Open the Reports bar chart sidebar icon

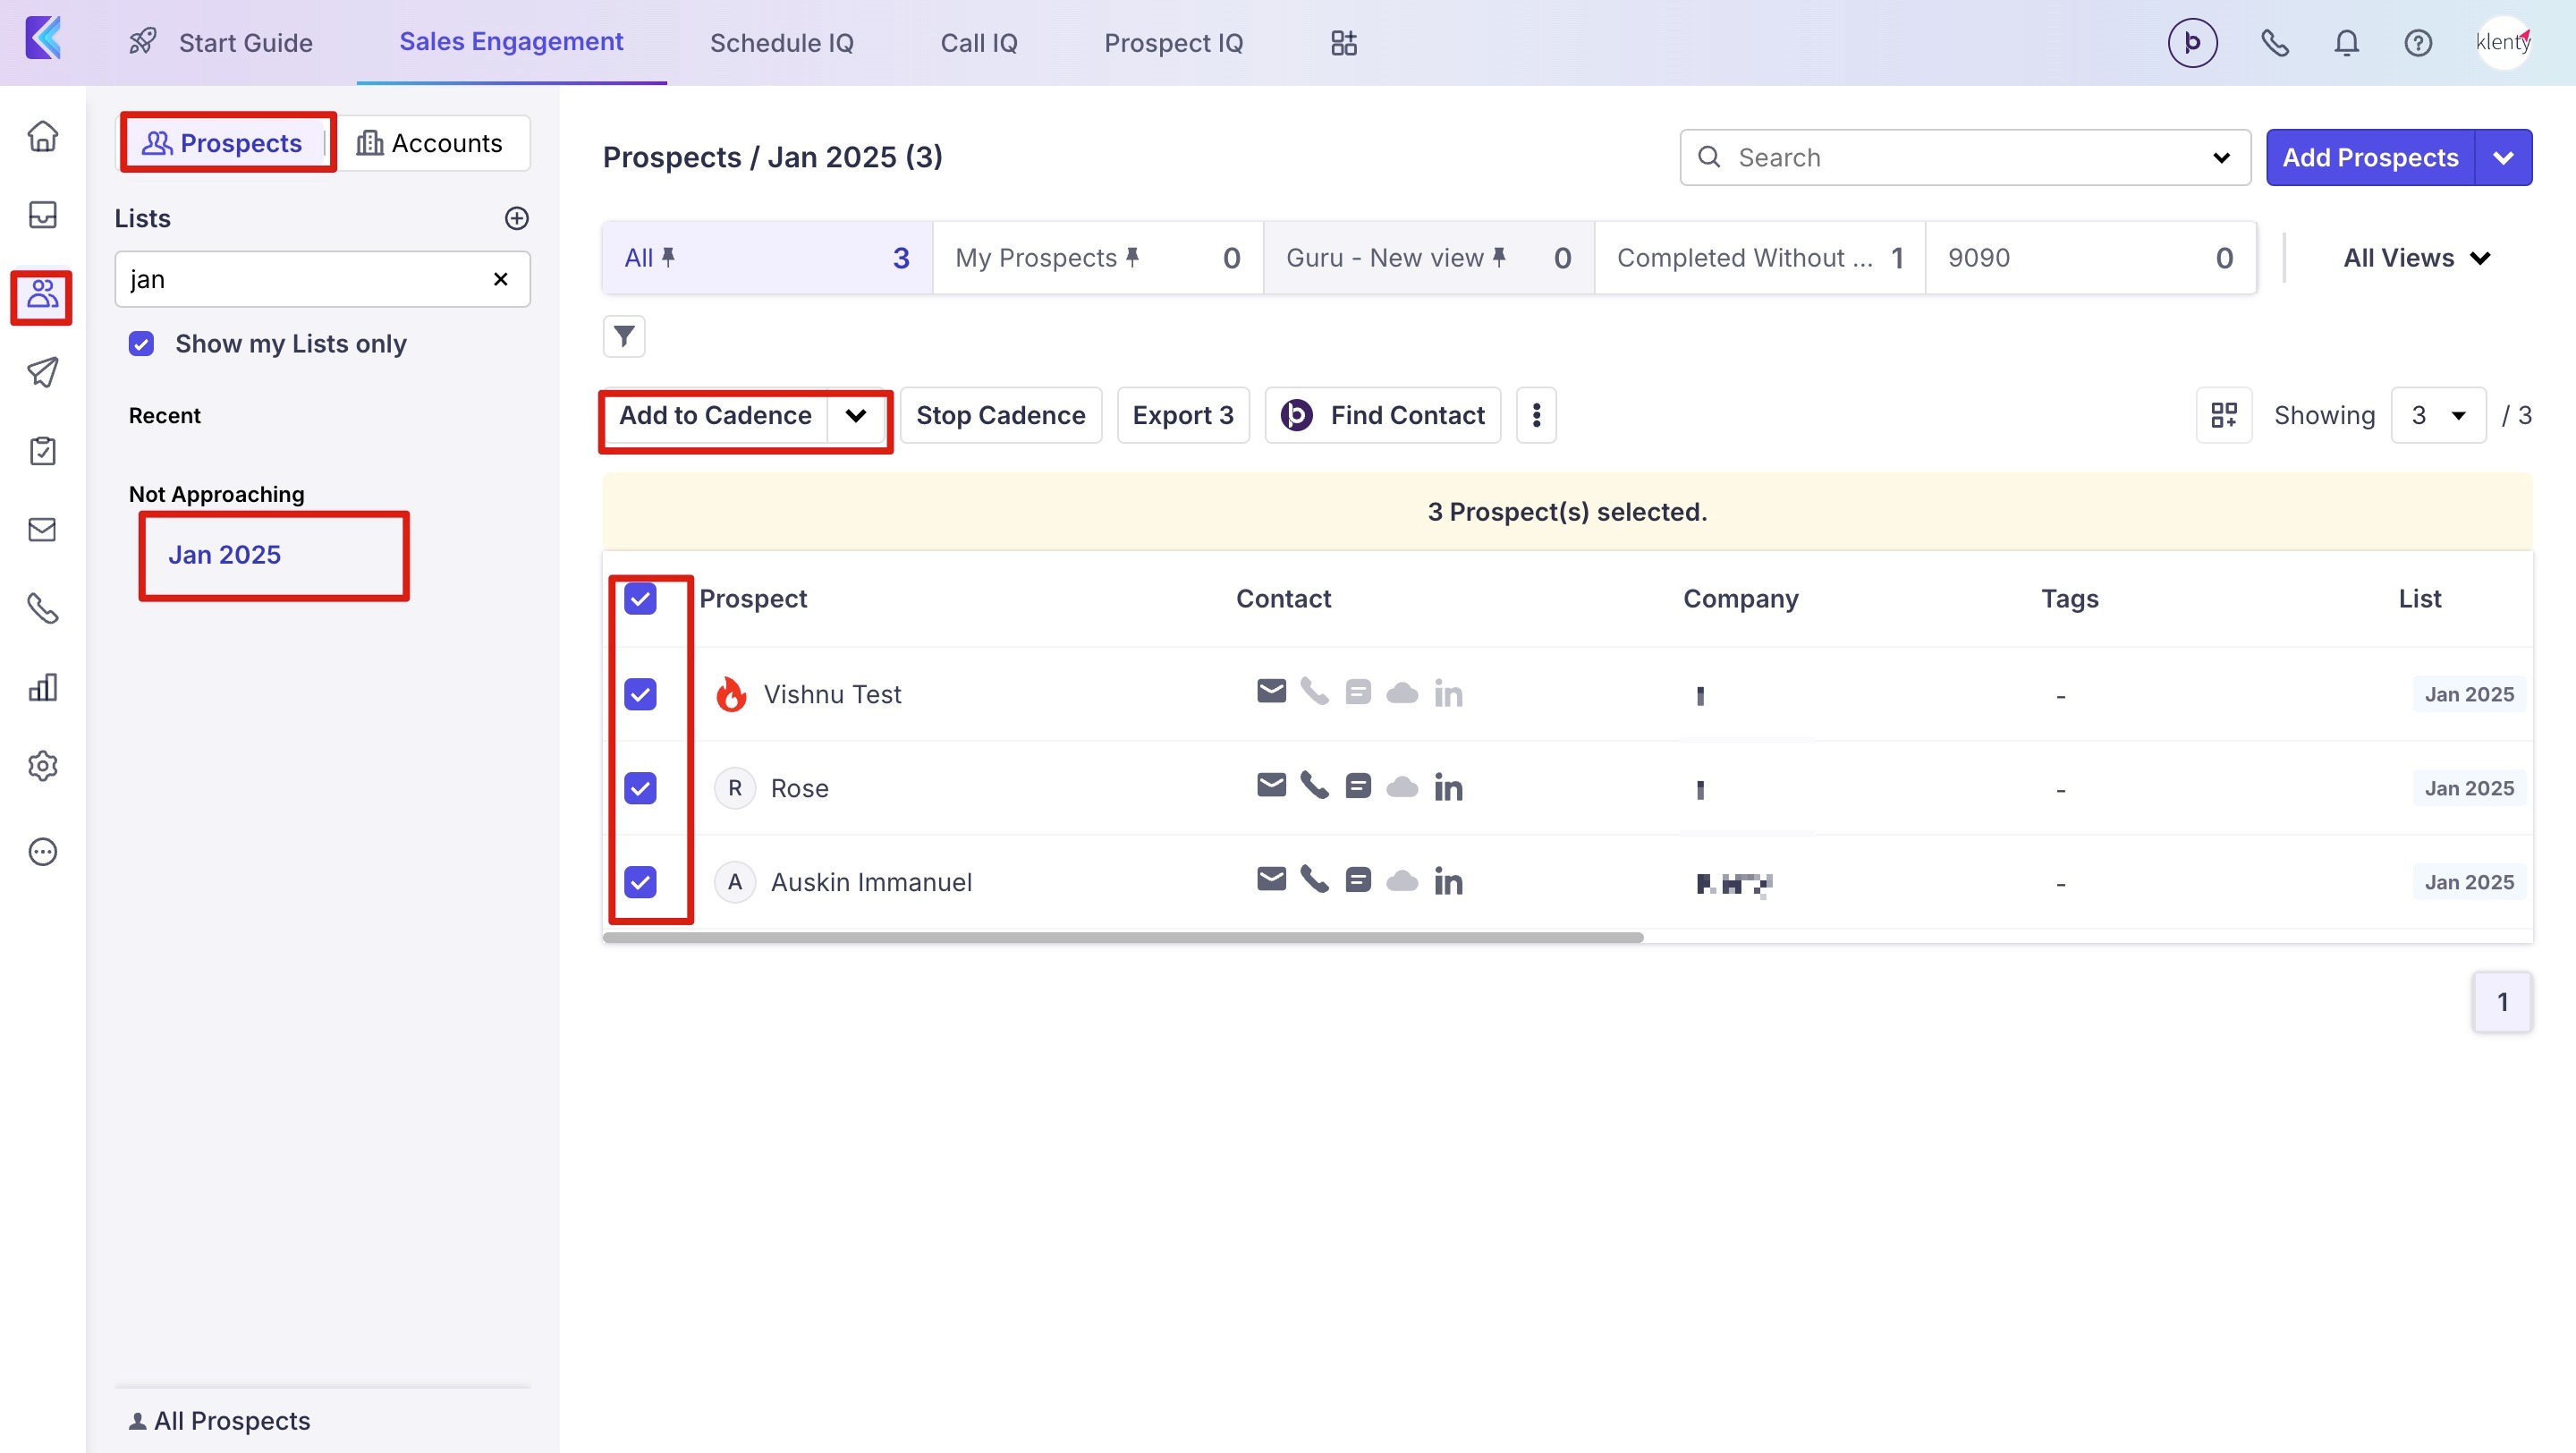(42, 687)
